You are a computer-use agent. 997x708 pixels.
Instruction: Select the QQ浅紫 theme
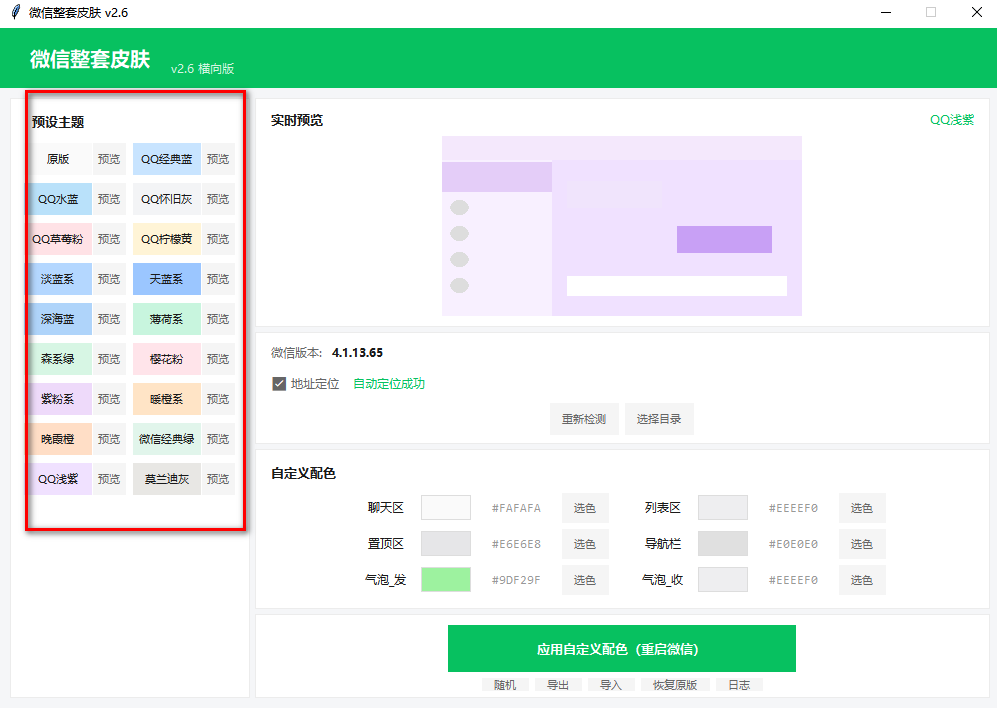(58, 480)
